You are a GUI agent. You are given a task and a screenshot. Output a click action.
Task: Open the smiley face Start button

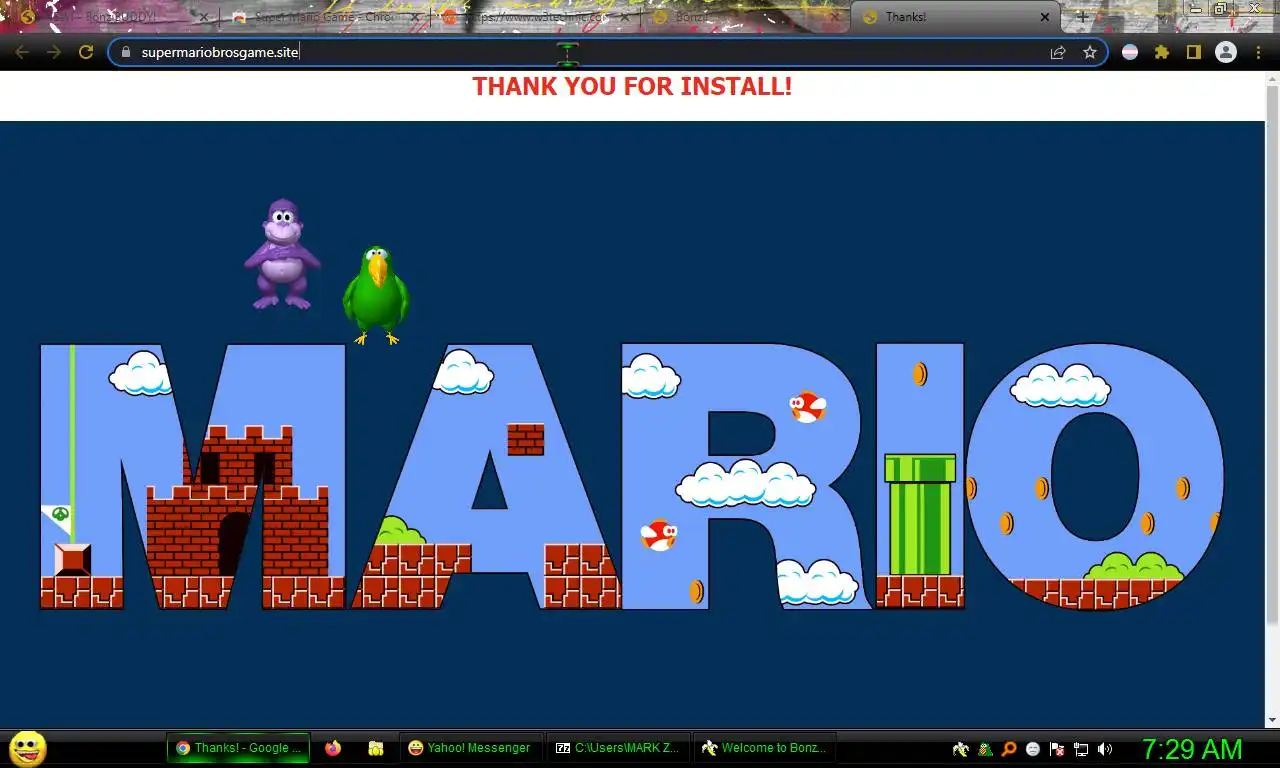(x=27, y=748)
